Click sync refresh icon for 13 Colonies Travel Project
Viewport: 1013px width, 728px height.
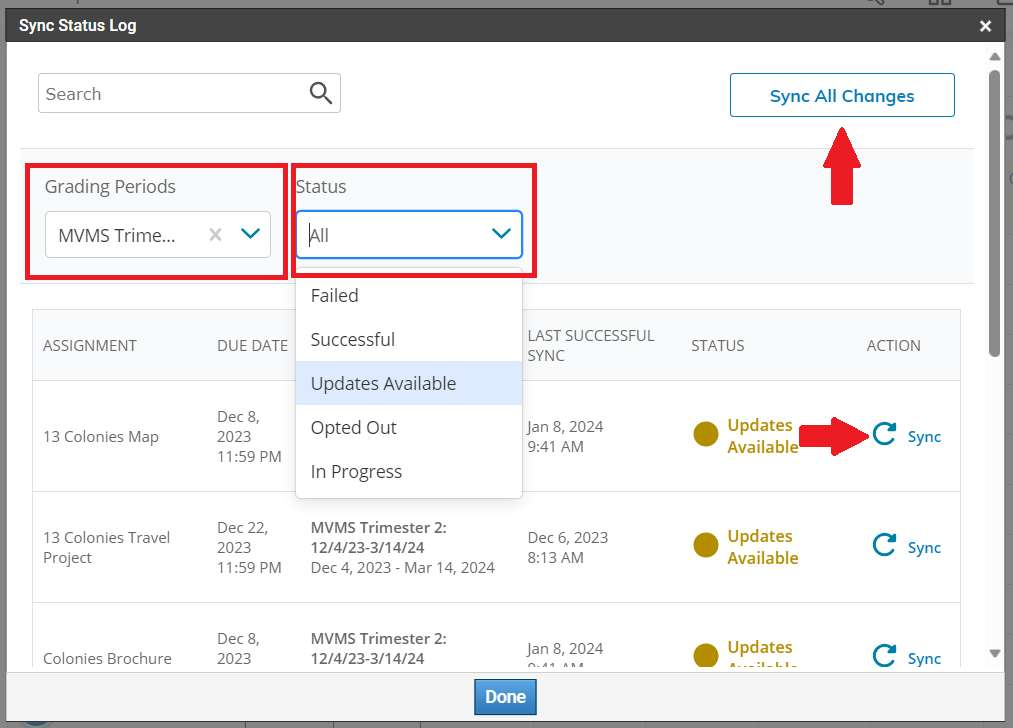(884, 545)
